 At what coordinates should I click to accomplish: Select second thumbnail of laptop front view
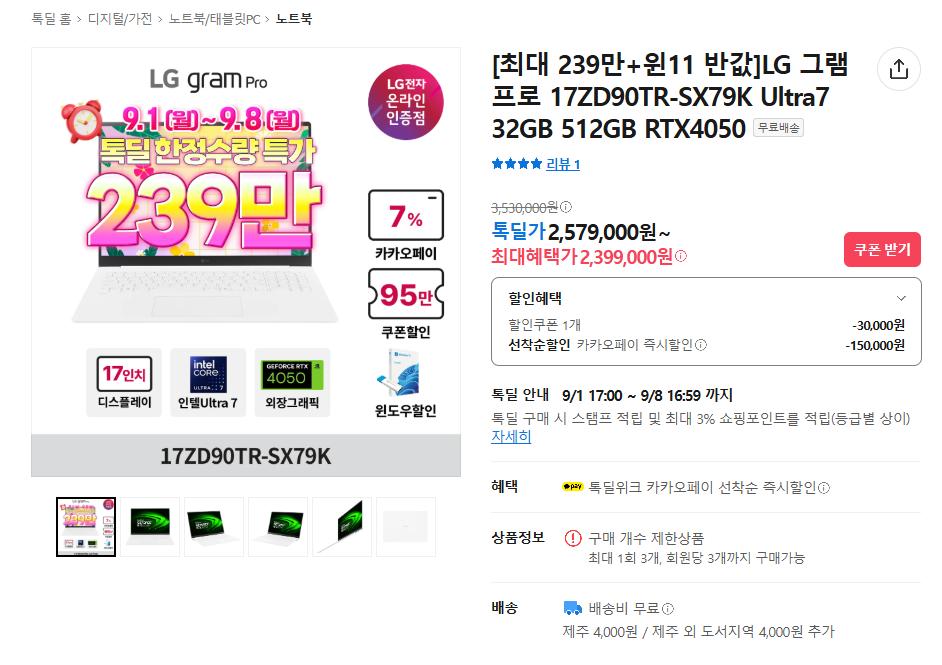(x=150, y=527)
